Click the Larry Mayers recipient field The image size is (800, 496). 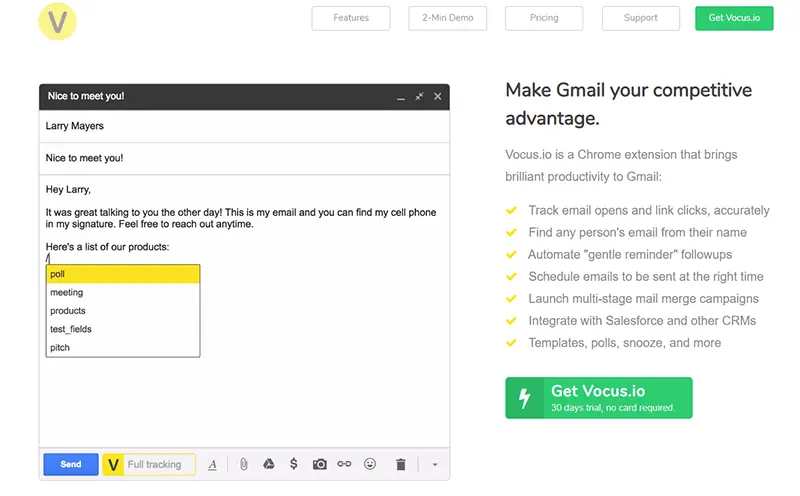(x=244, y=126)
